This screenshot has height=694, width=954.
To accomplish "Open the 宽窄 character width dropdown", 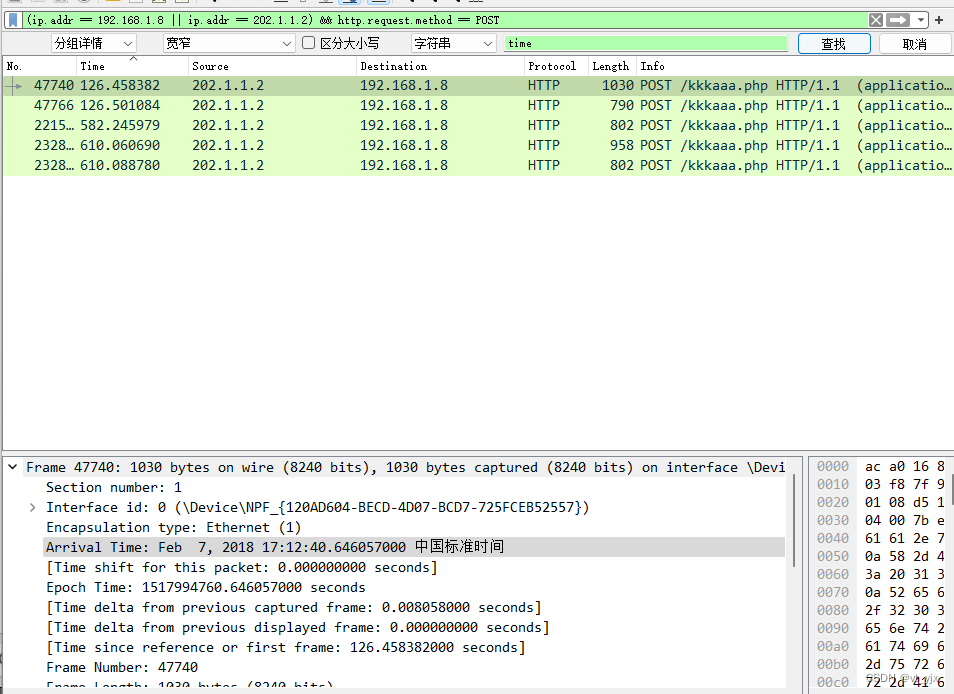I will point(229,43).
